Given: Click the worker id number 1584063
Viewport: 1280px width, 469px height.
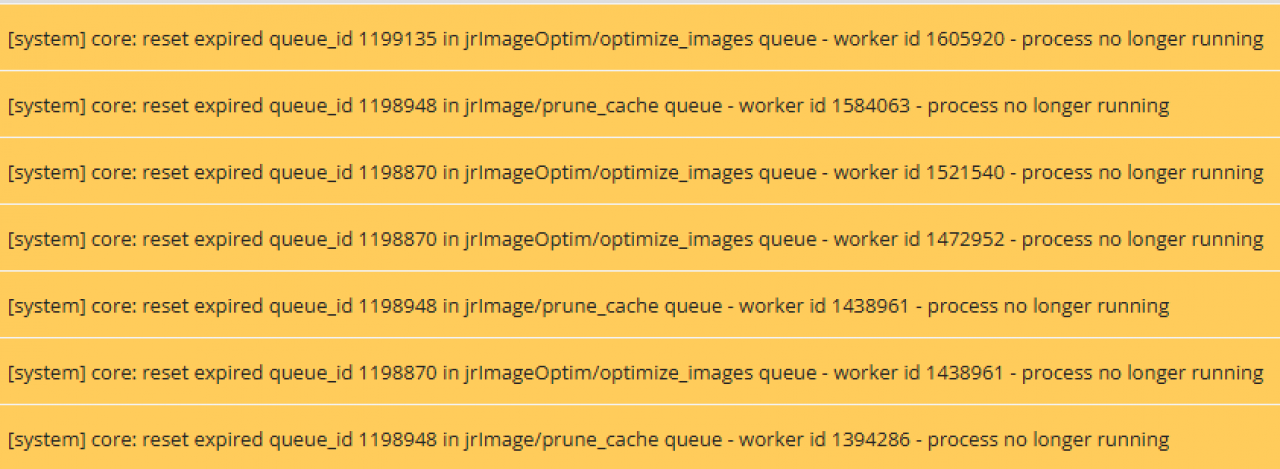Looking at the screenshot, I should pos(871,106).
